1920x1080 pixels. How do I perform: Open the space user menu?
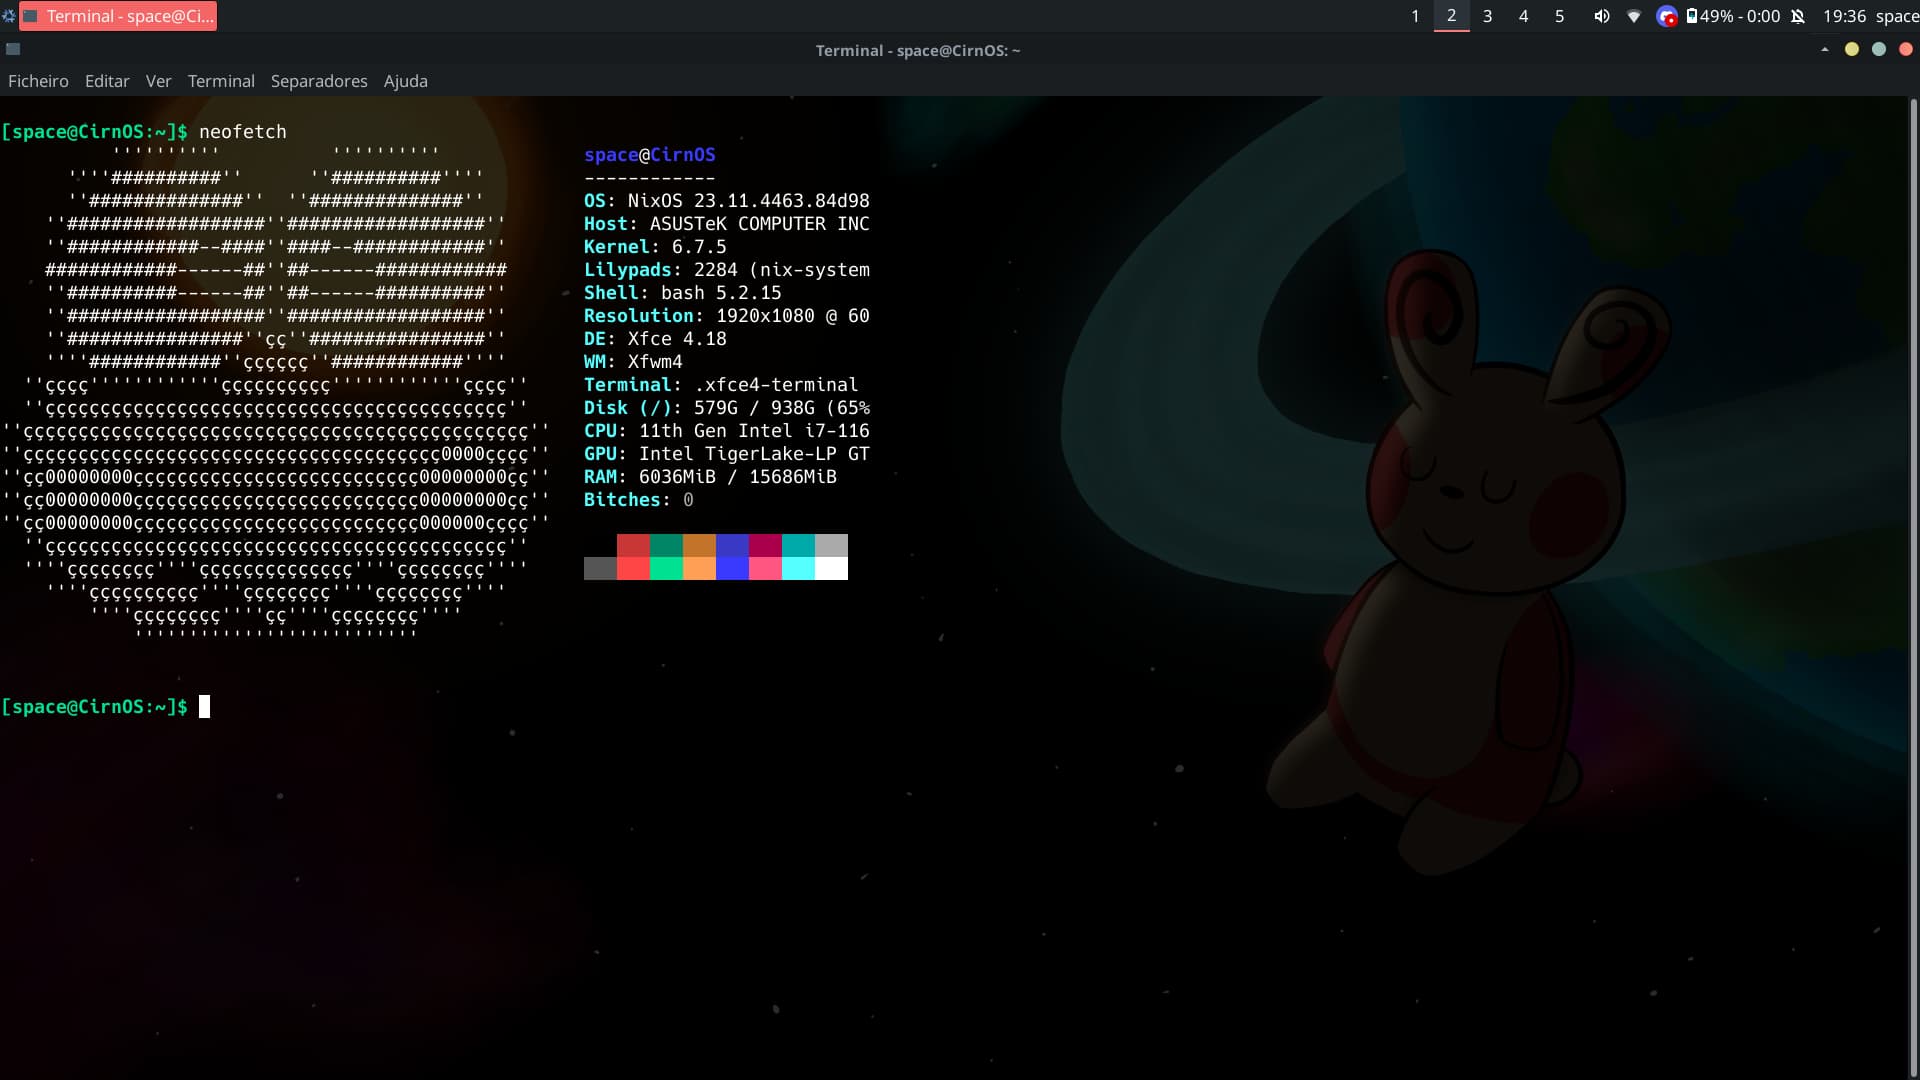[1897, 16]
